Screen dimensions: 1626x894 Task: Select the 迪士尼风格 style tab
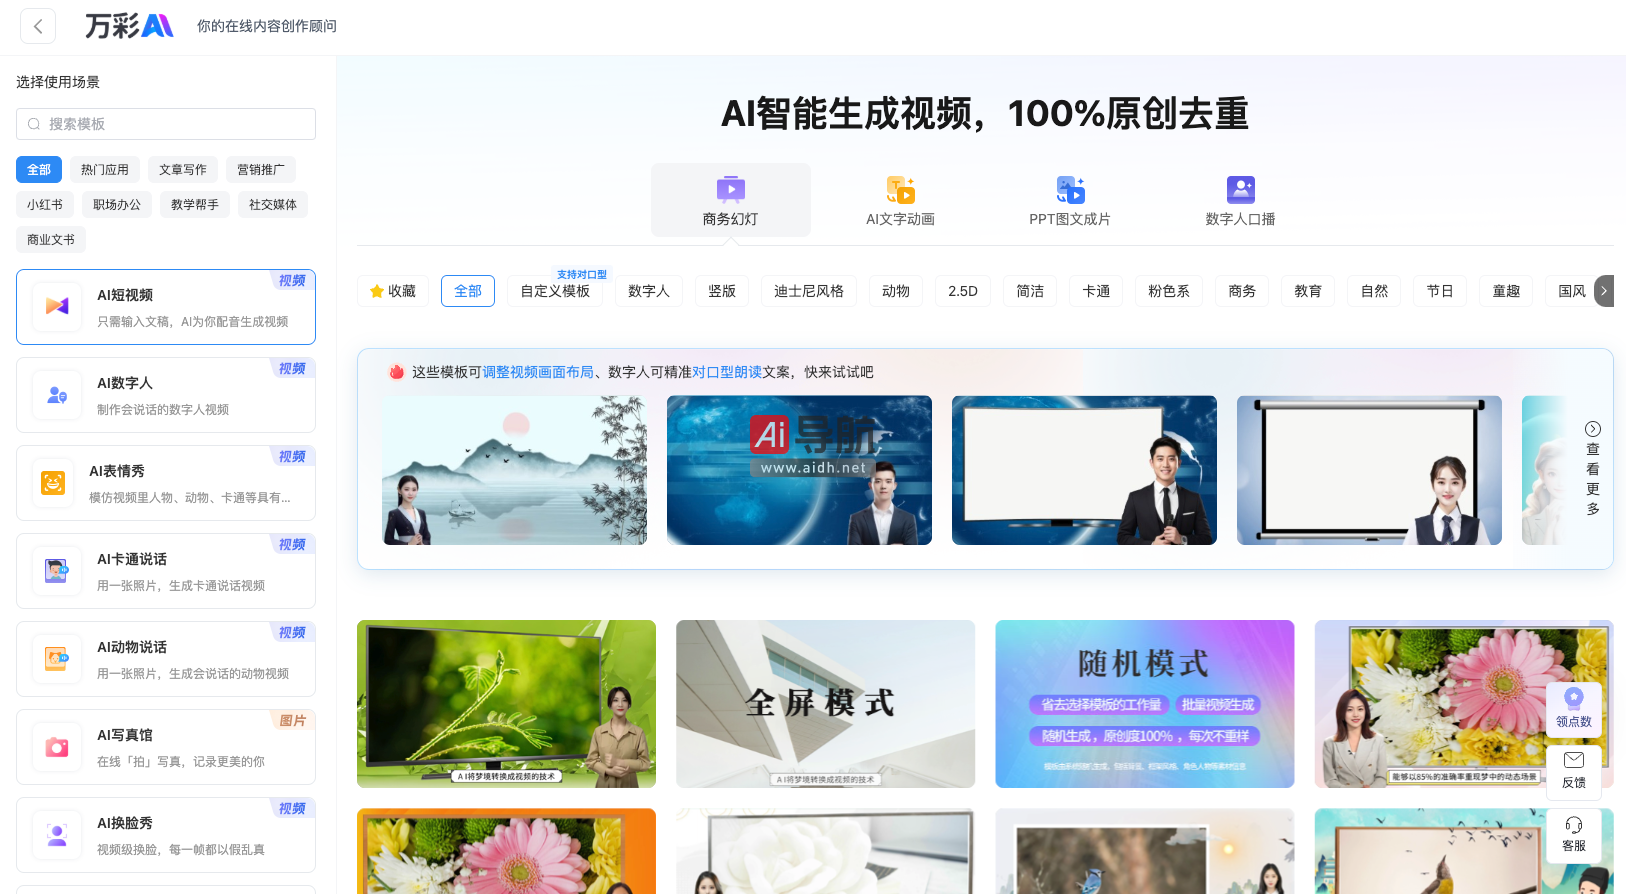point(808,291)
